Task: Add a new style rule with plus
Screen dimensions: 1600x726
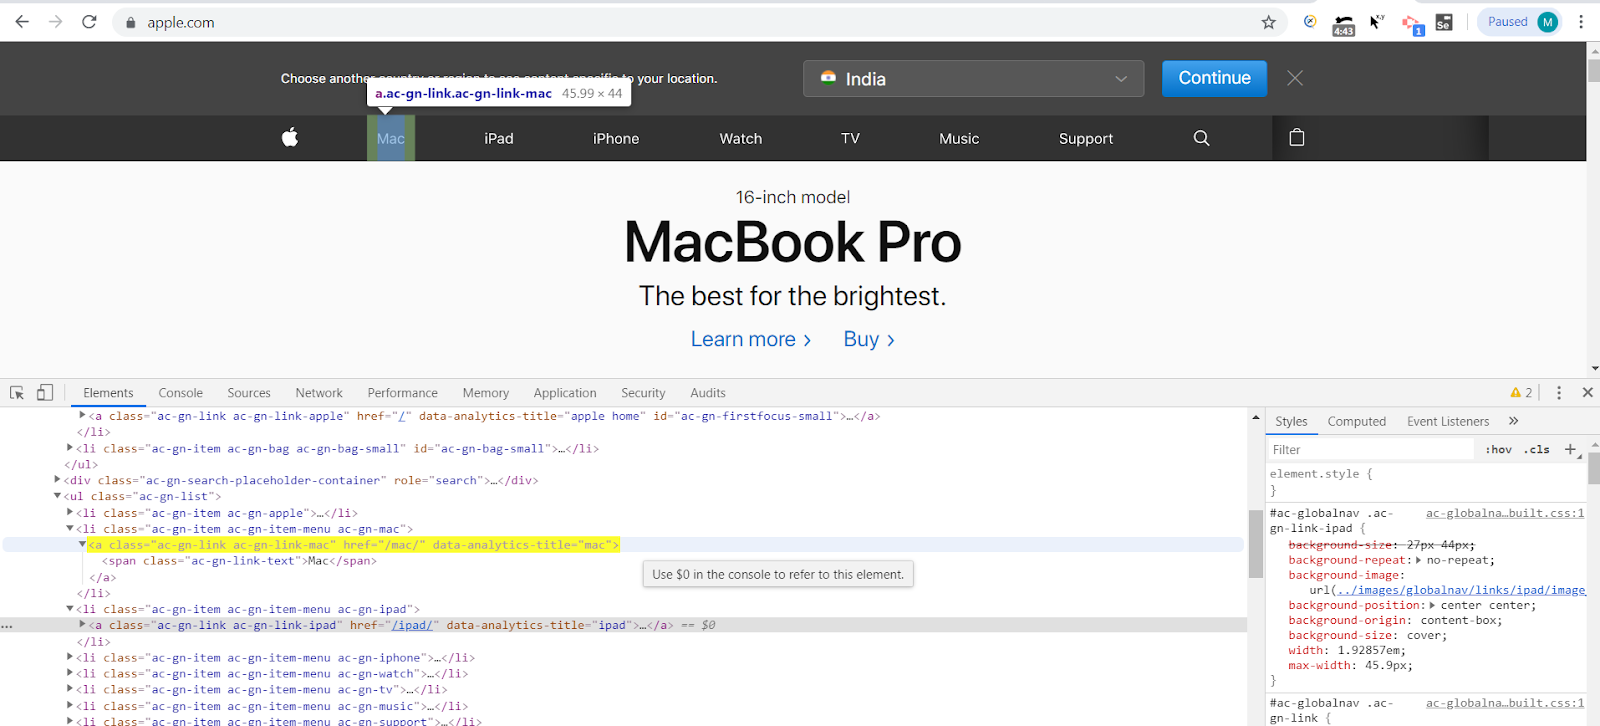Action: click(x=1570, y=450)
